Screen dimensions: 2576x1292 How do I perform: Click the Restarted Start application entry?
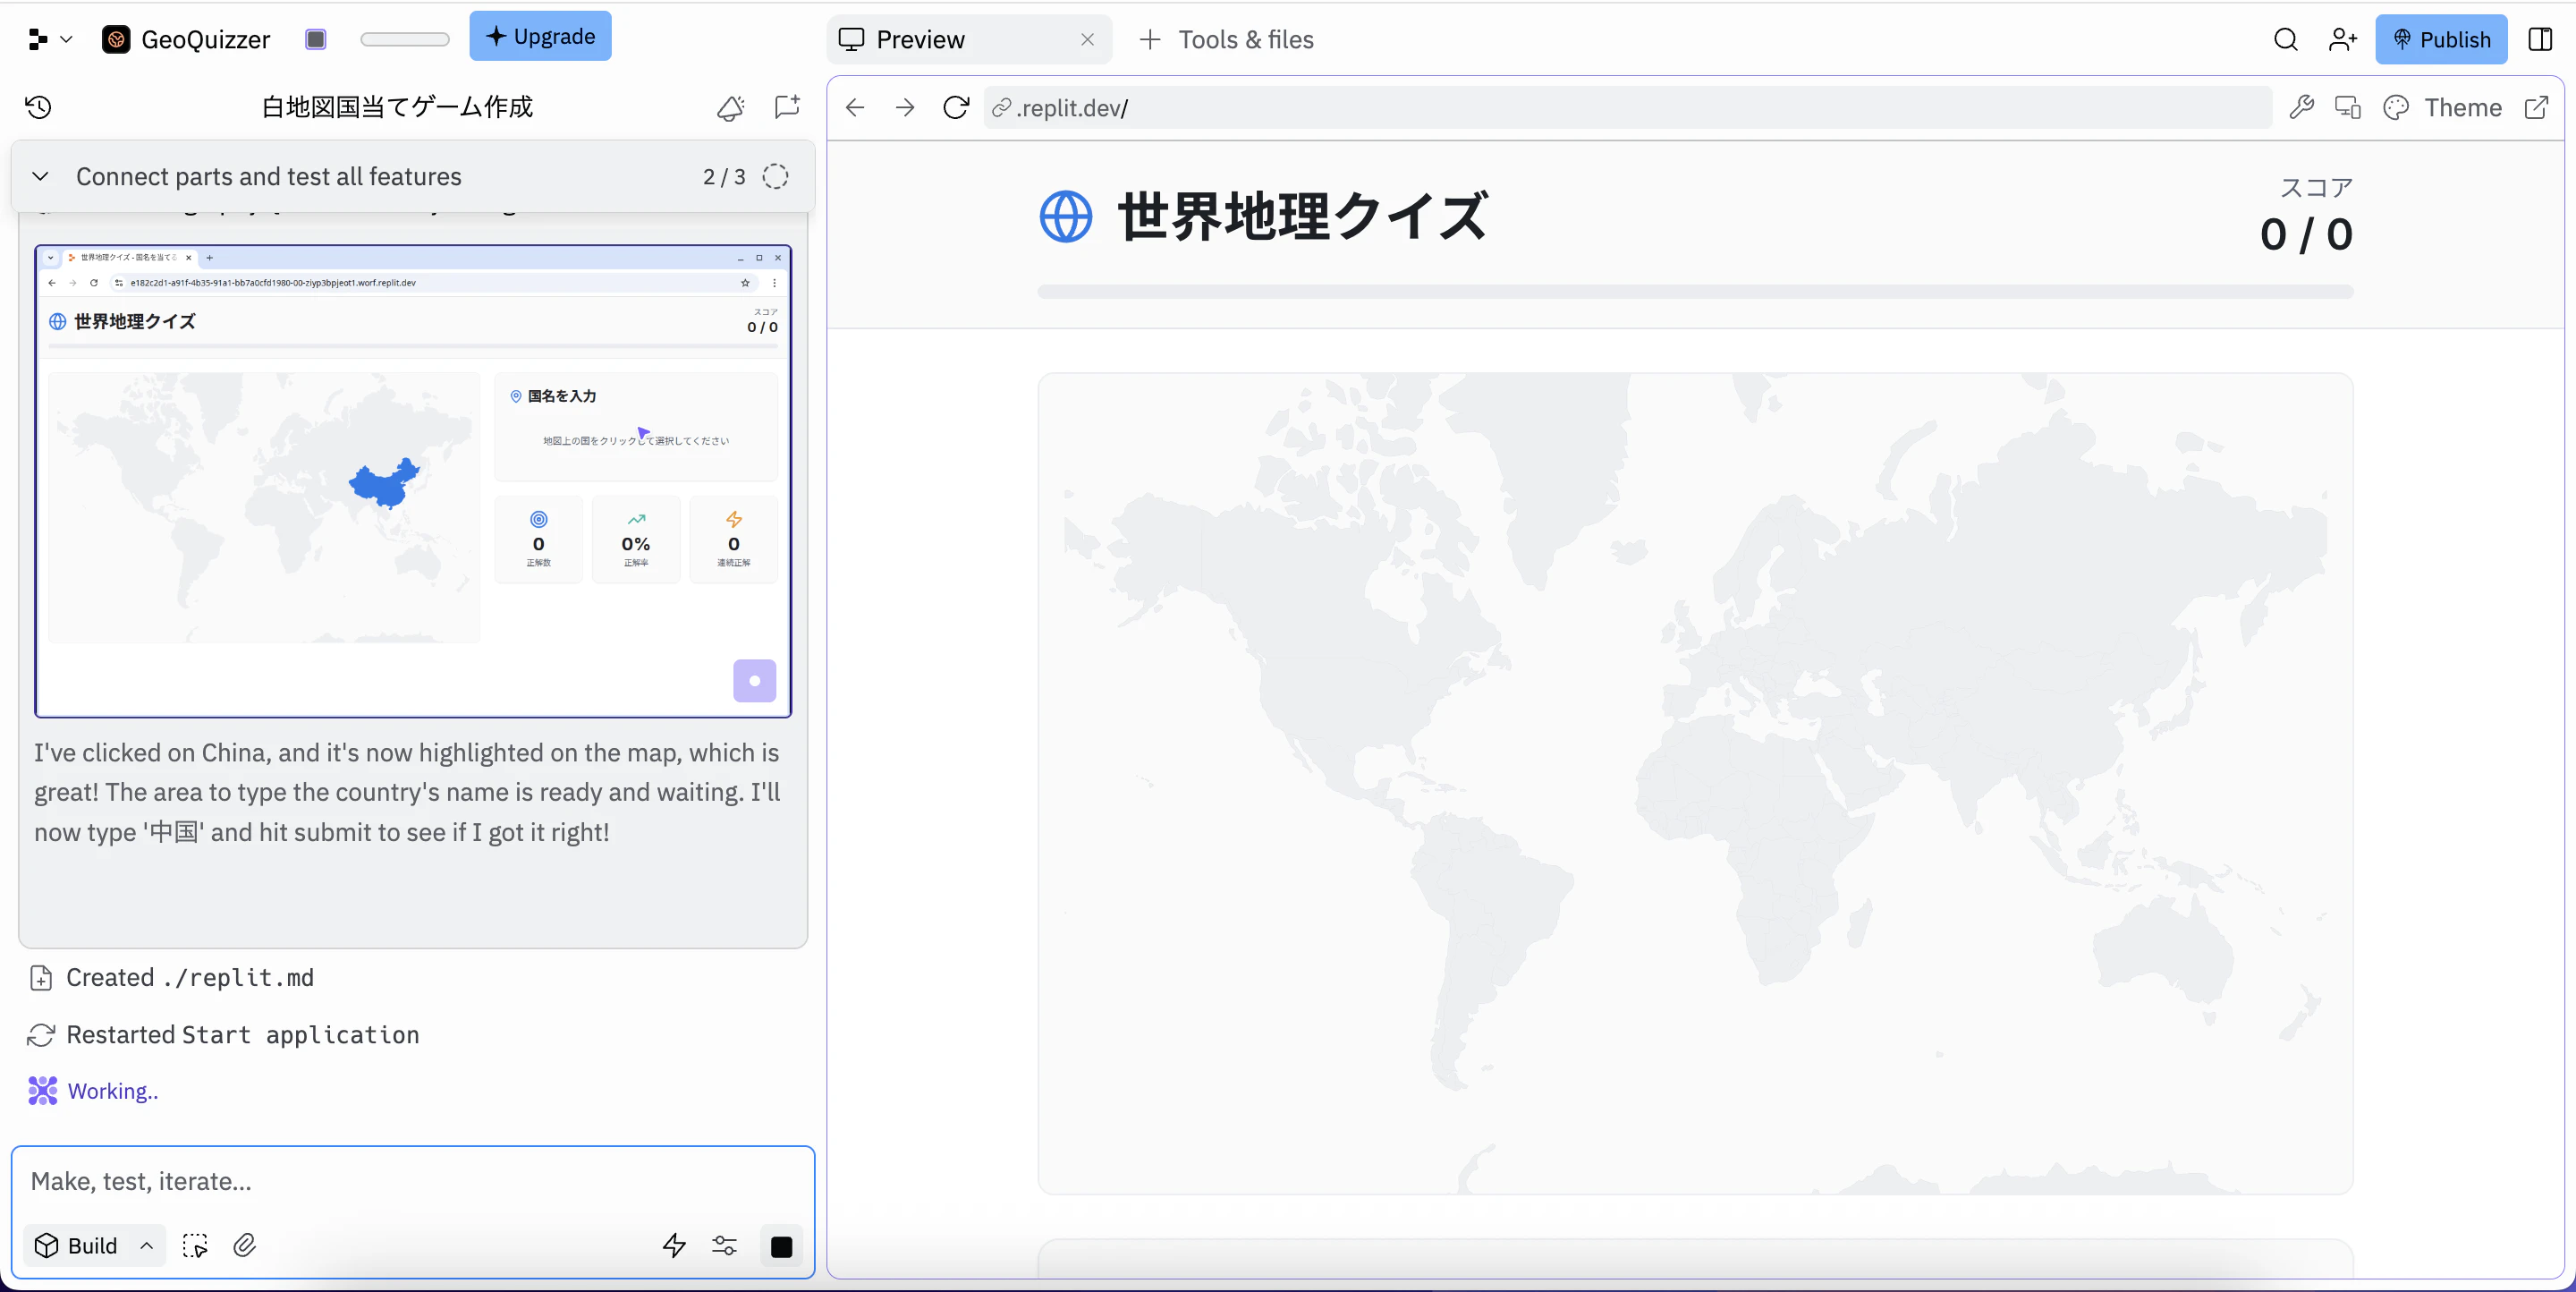[224, 1034]
